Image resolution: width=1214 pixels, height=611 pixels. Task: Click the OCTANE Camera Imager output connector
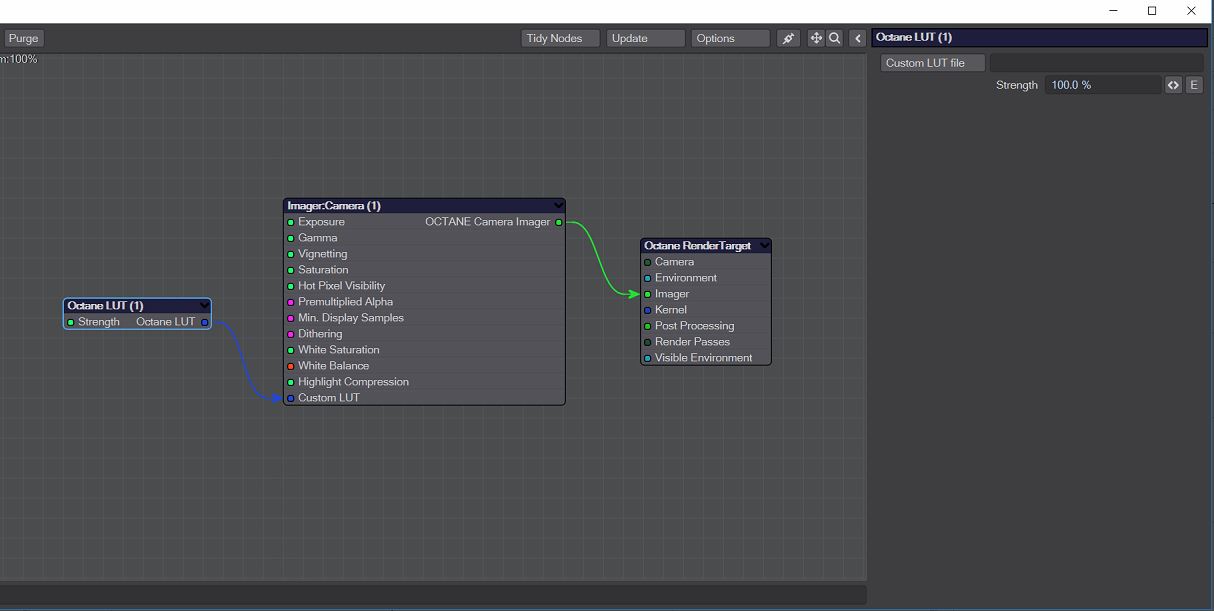point(558,222)
